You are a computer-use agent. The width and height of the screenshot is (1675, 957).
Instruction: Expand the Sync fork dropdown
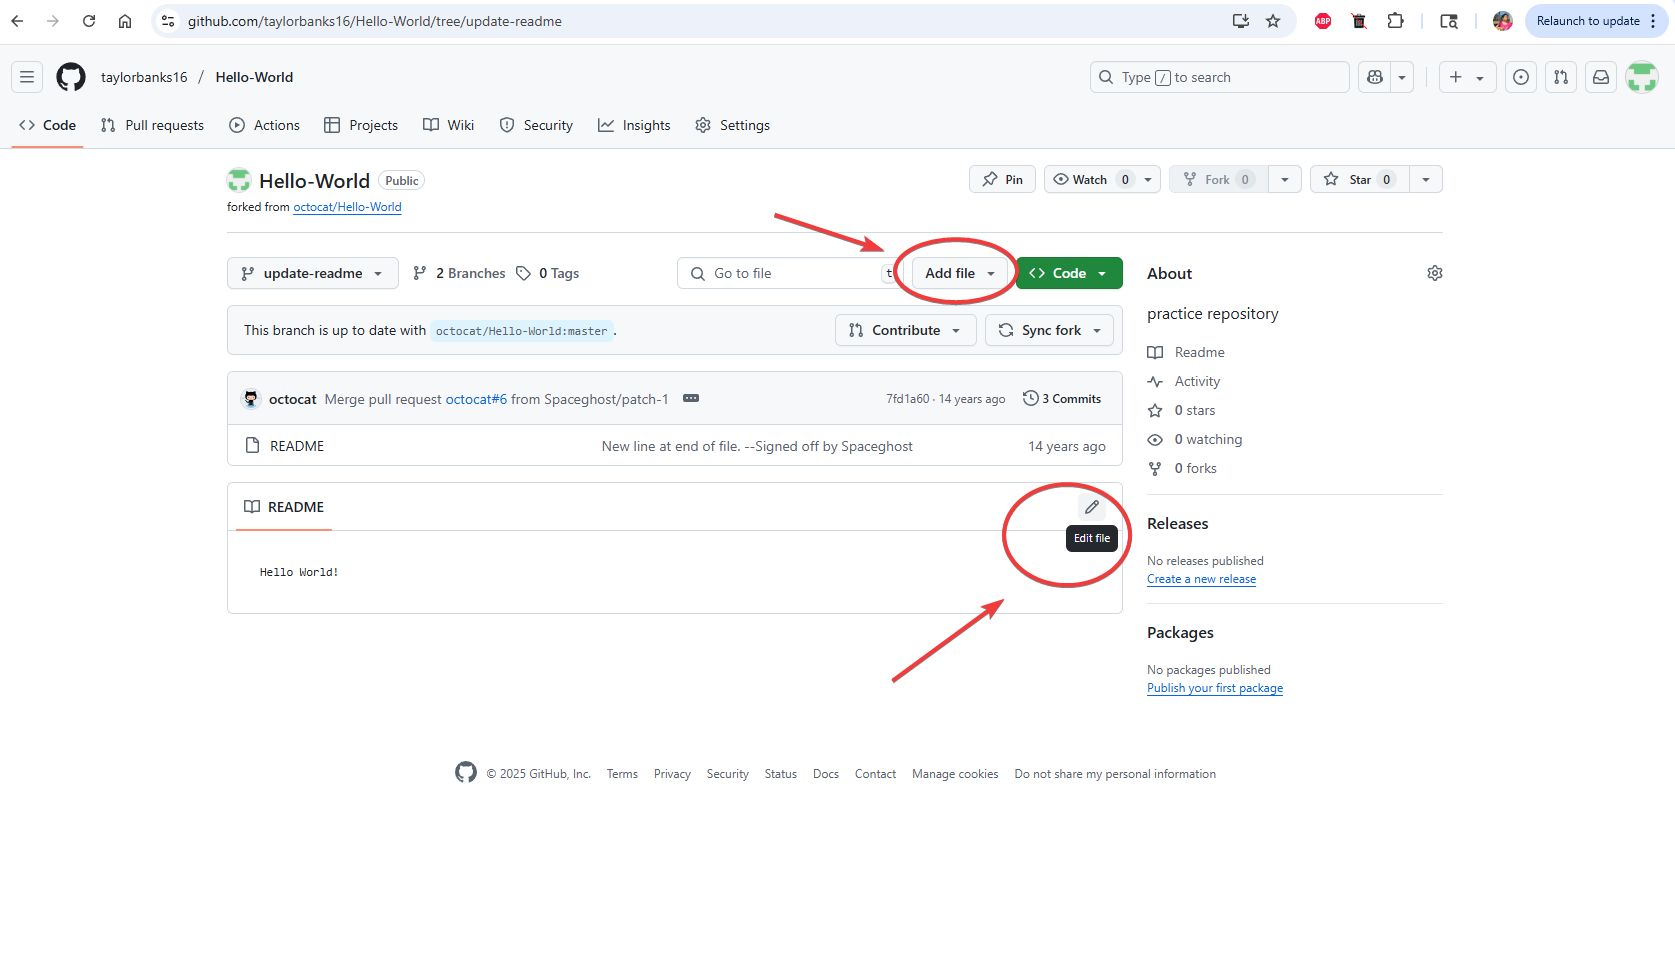point(1049,330)
